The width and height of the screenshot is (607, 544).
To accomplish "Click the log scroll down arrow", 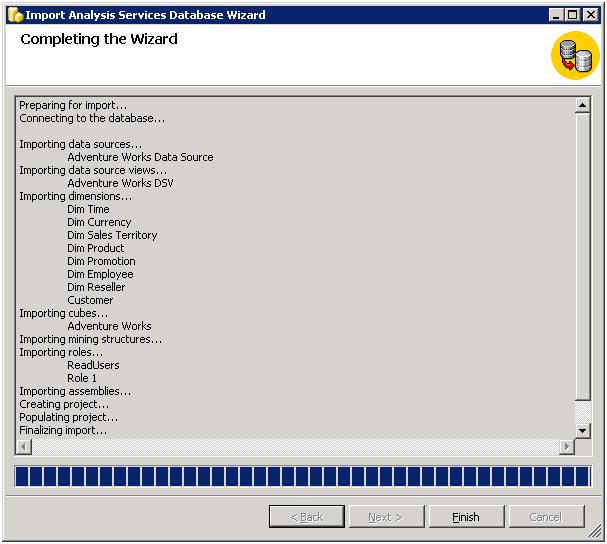I will pyautogui.click(x=583, y=431).
